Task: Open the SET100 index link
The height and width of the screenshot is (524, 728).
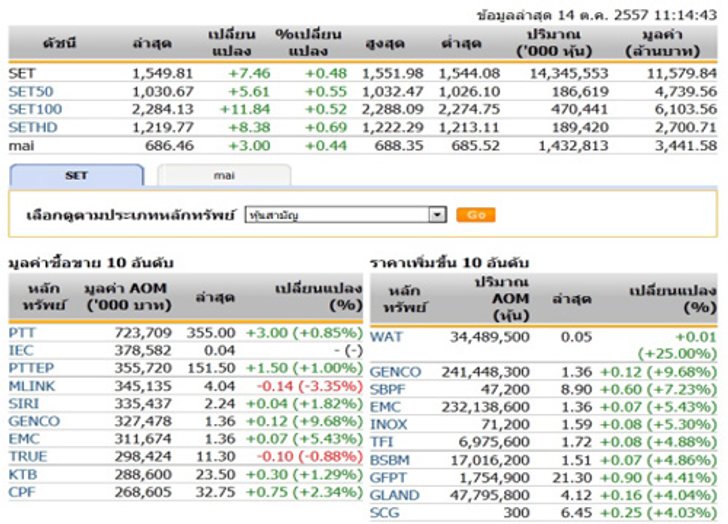Action: tap(35, 110)
